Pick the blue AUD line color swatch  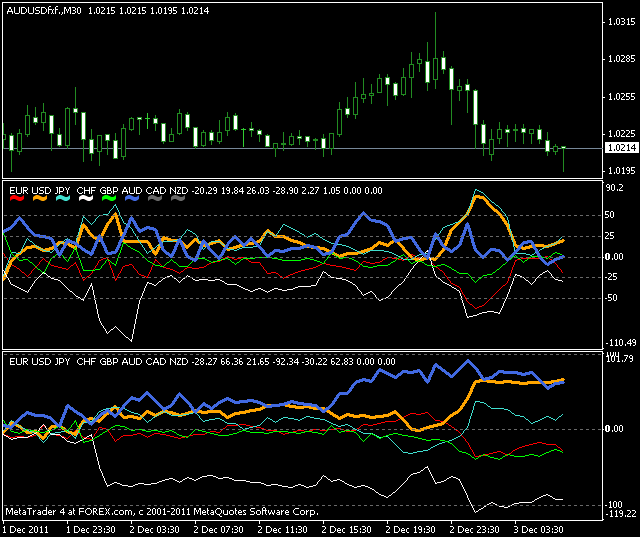click(x=132, y=198)
